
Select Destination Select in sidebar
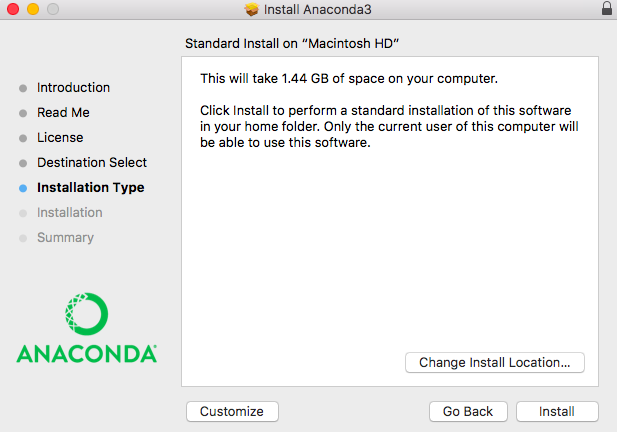point(92,163)
